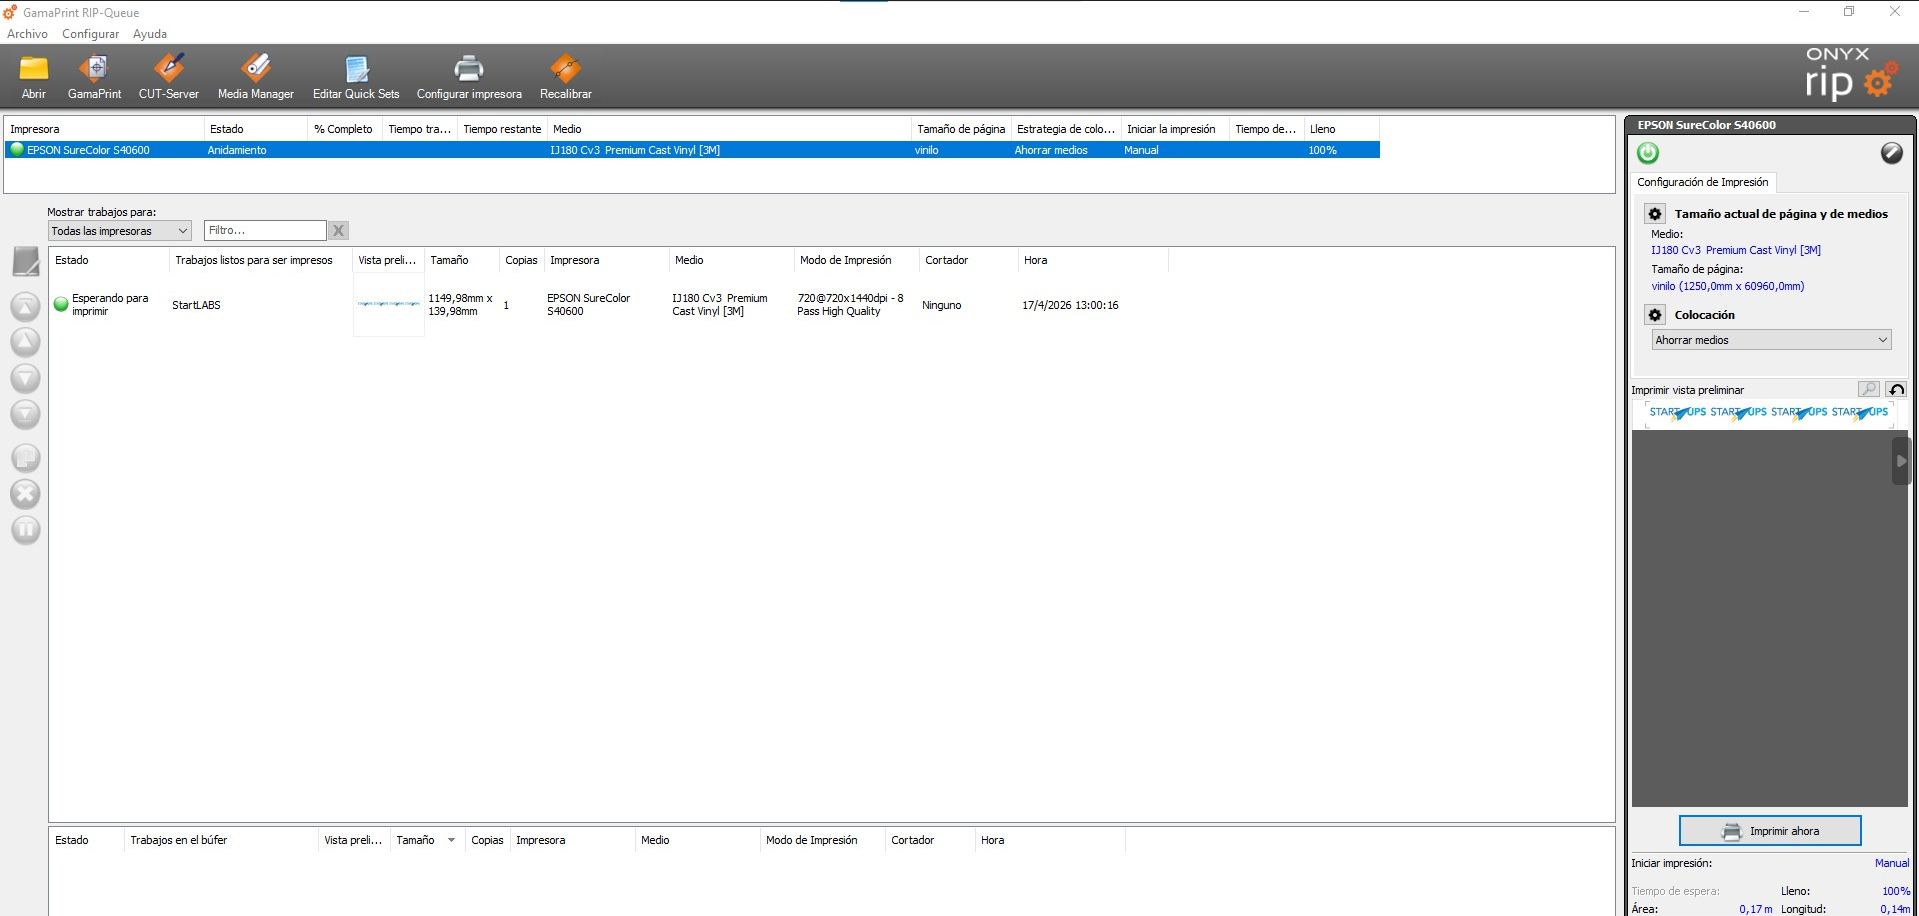Click the copy job icon in sidebar
The image size is (1919, 916).
tap(26, 458)
